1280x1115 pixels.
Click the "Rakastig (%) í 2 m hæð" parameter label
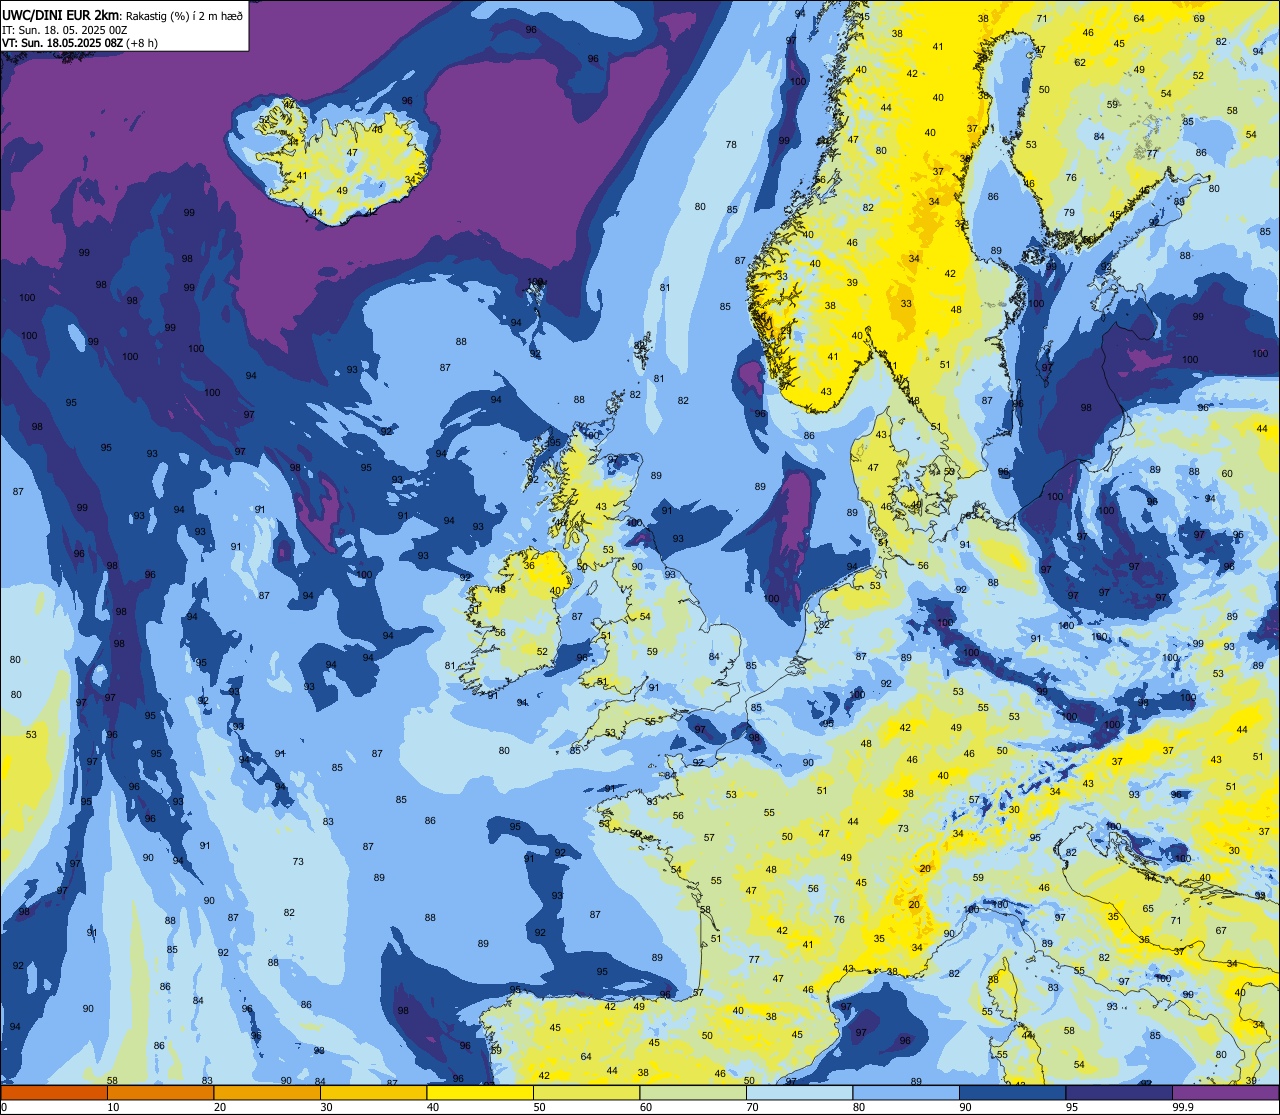(x=183, y=15)
